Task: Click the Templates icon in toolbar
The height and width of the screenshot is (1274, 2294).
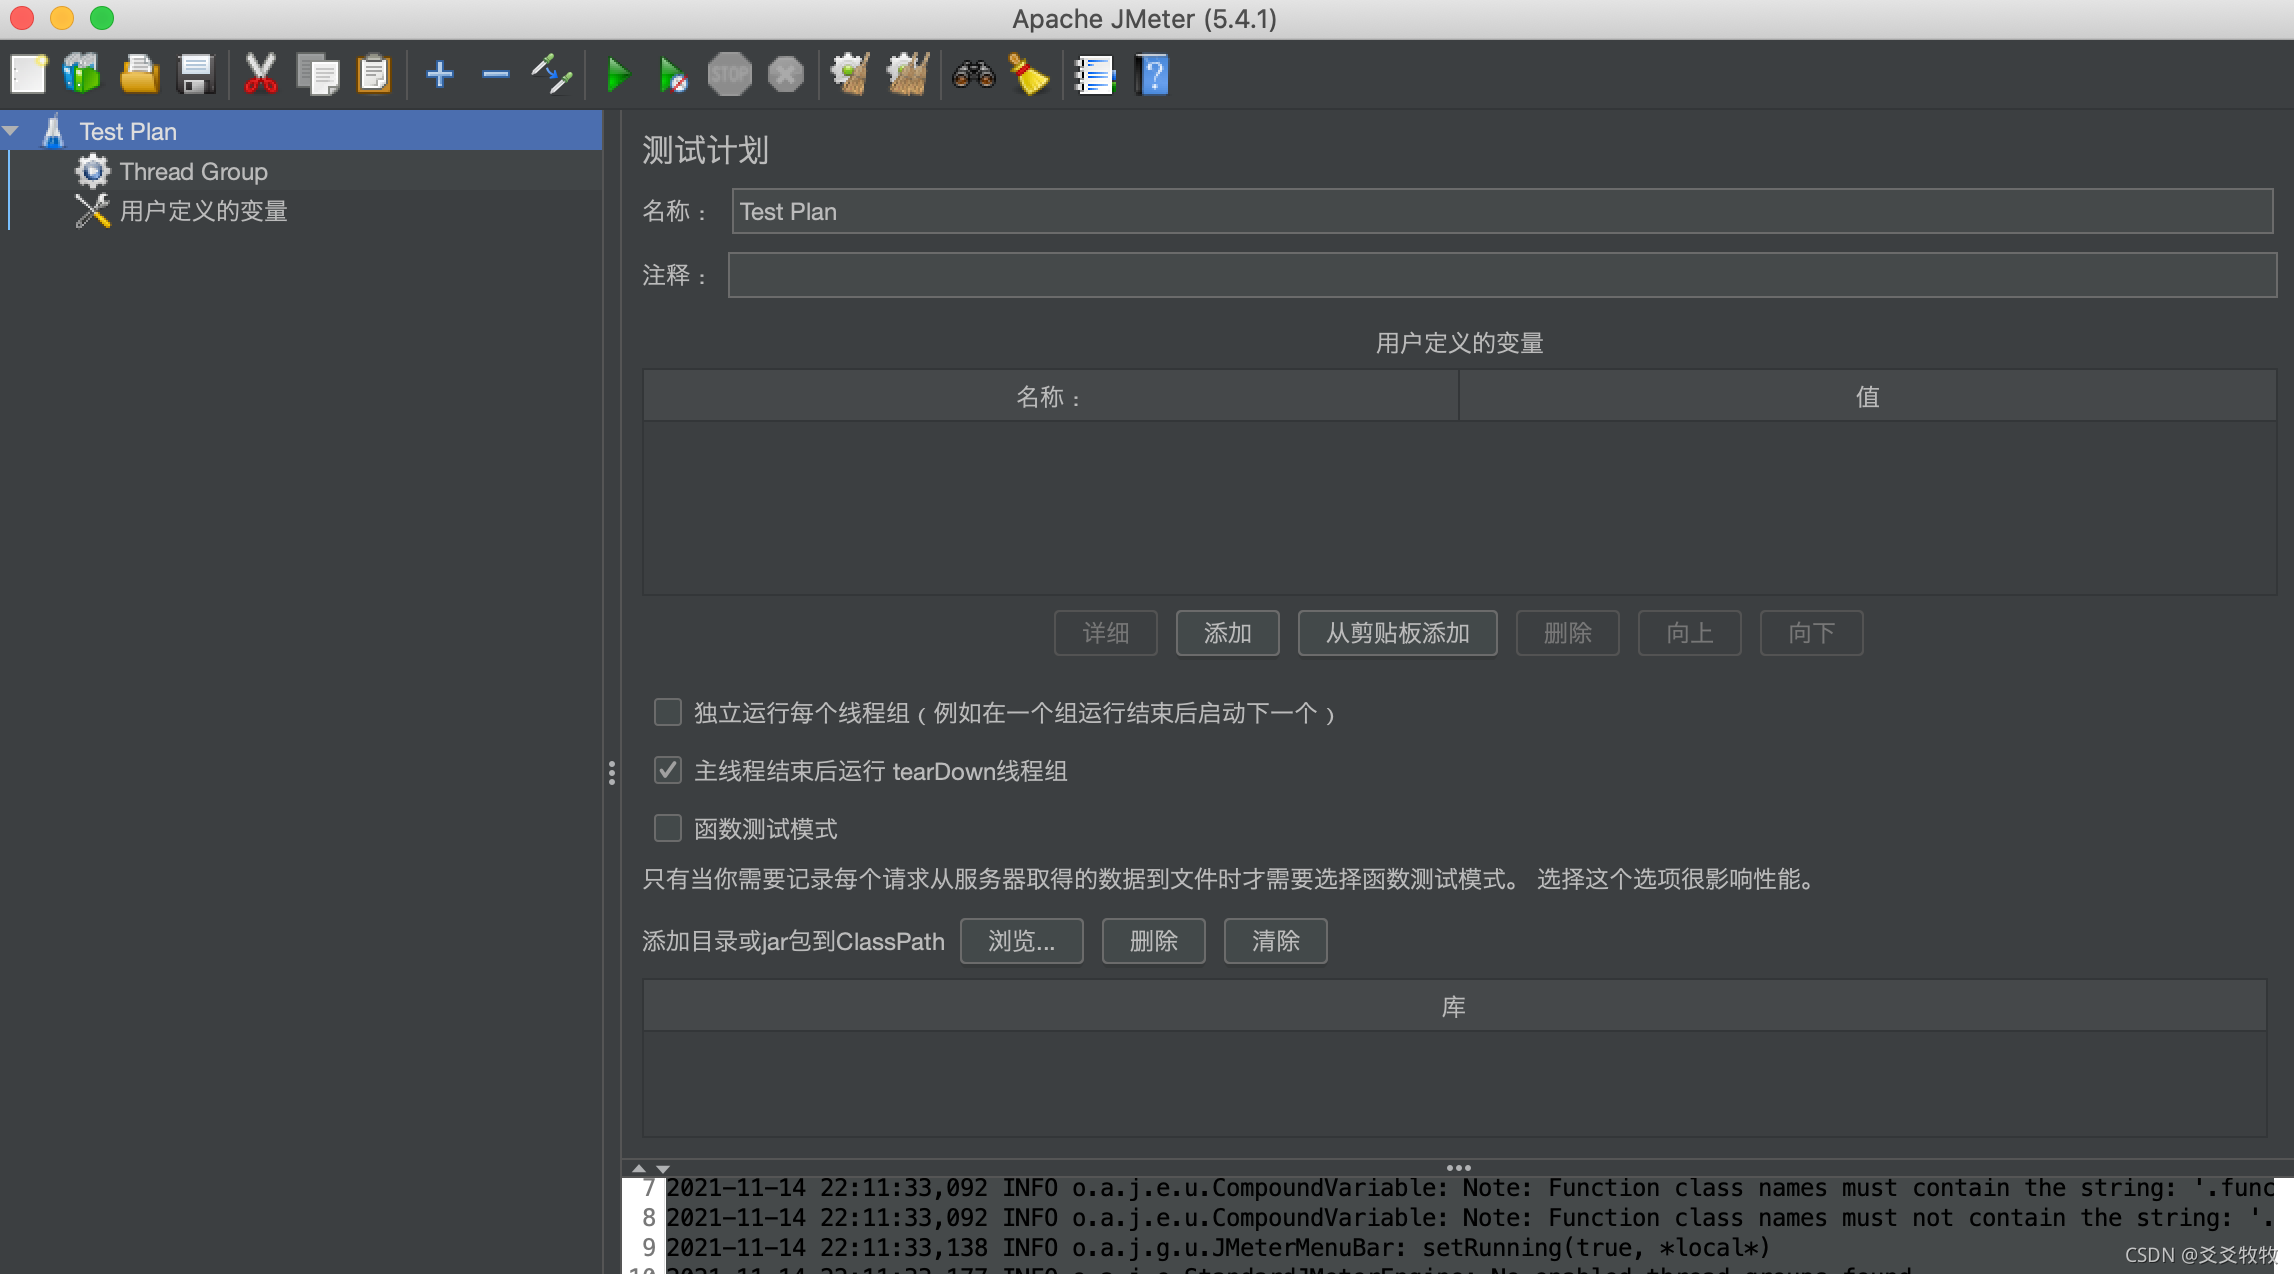Action: pos(82,75)
